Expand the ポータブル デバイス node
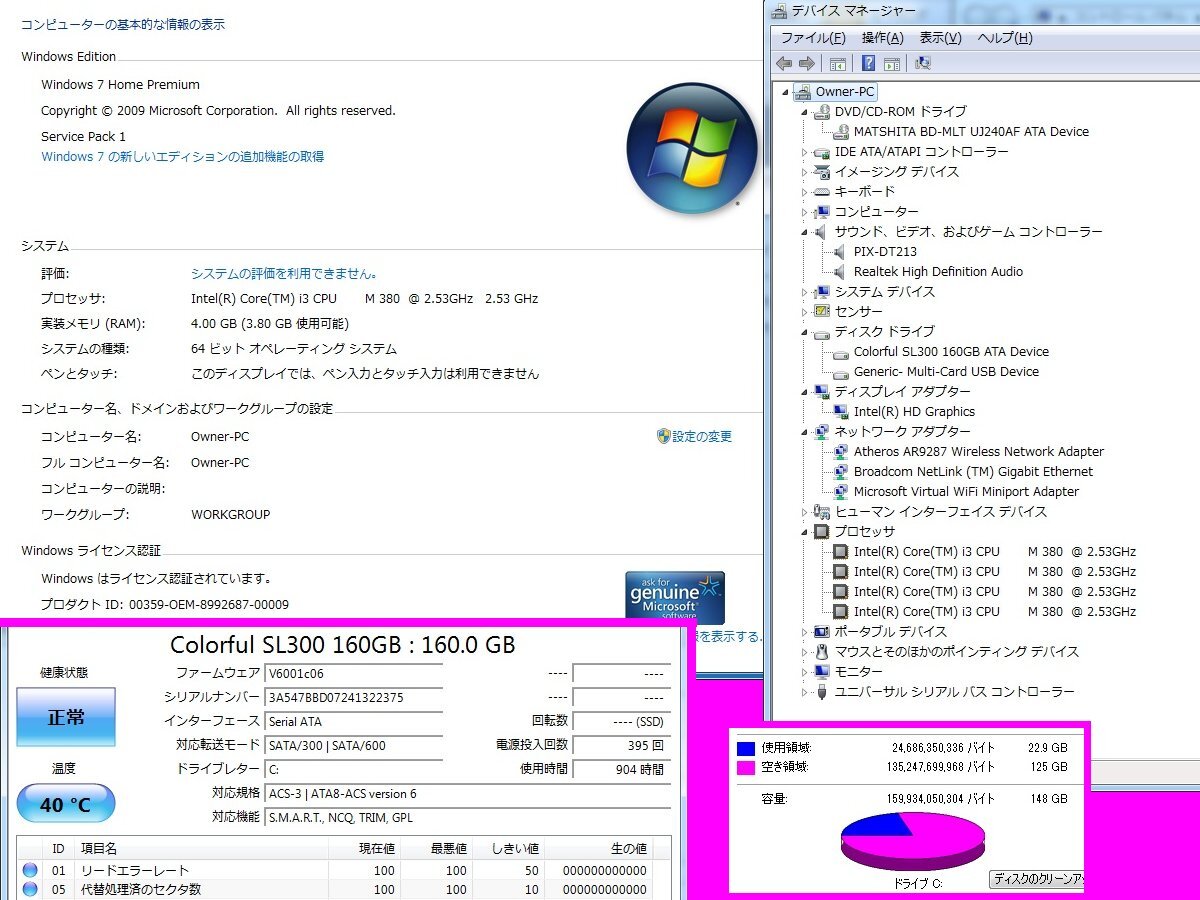The height and width of the screenshot is (900, 1200). (805, 632)
